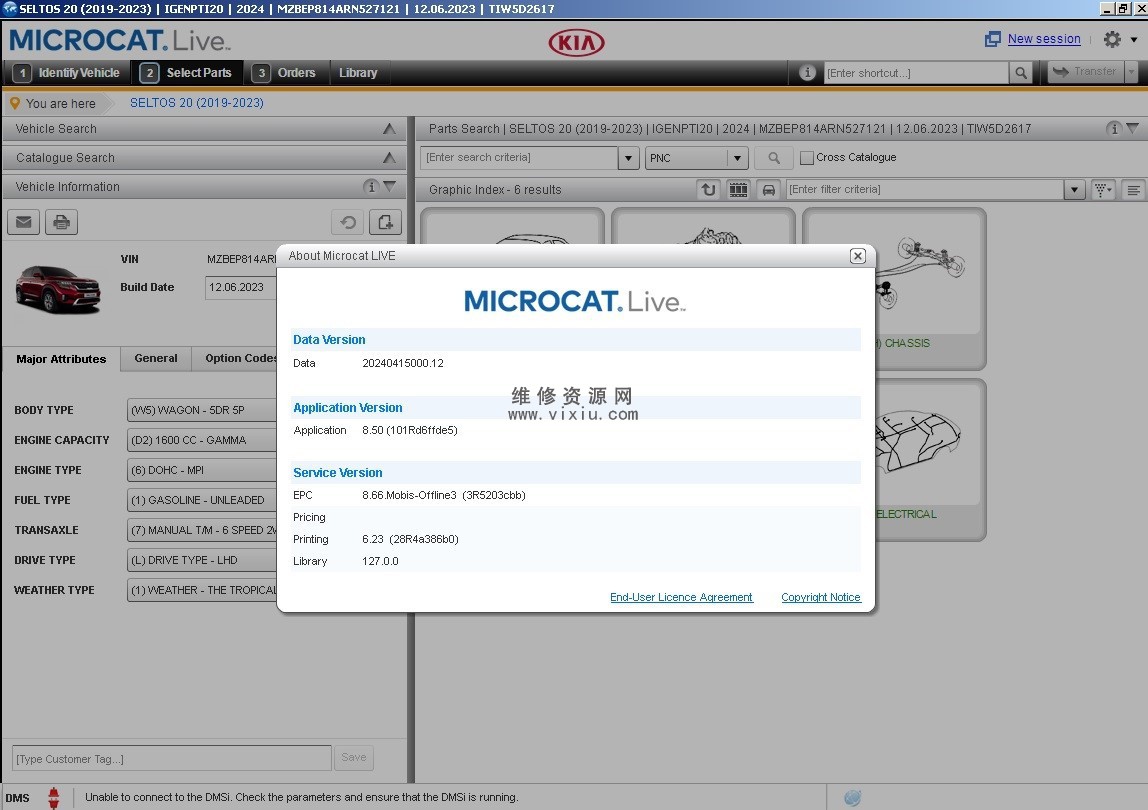1148x810 pixels.
Task: Click the red Seltos vehicle thumbnail
Action: [59, 289]
